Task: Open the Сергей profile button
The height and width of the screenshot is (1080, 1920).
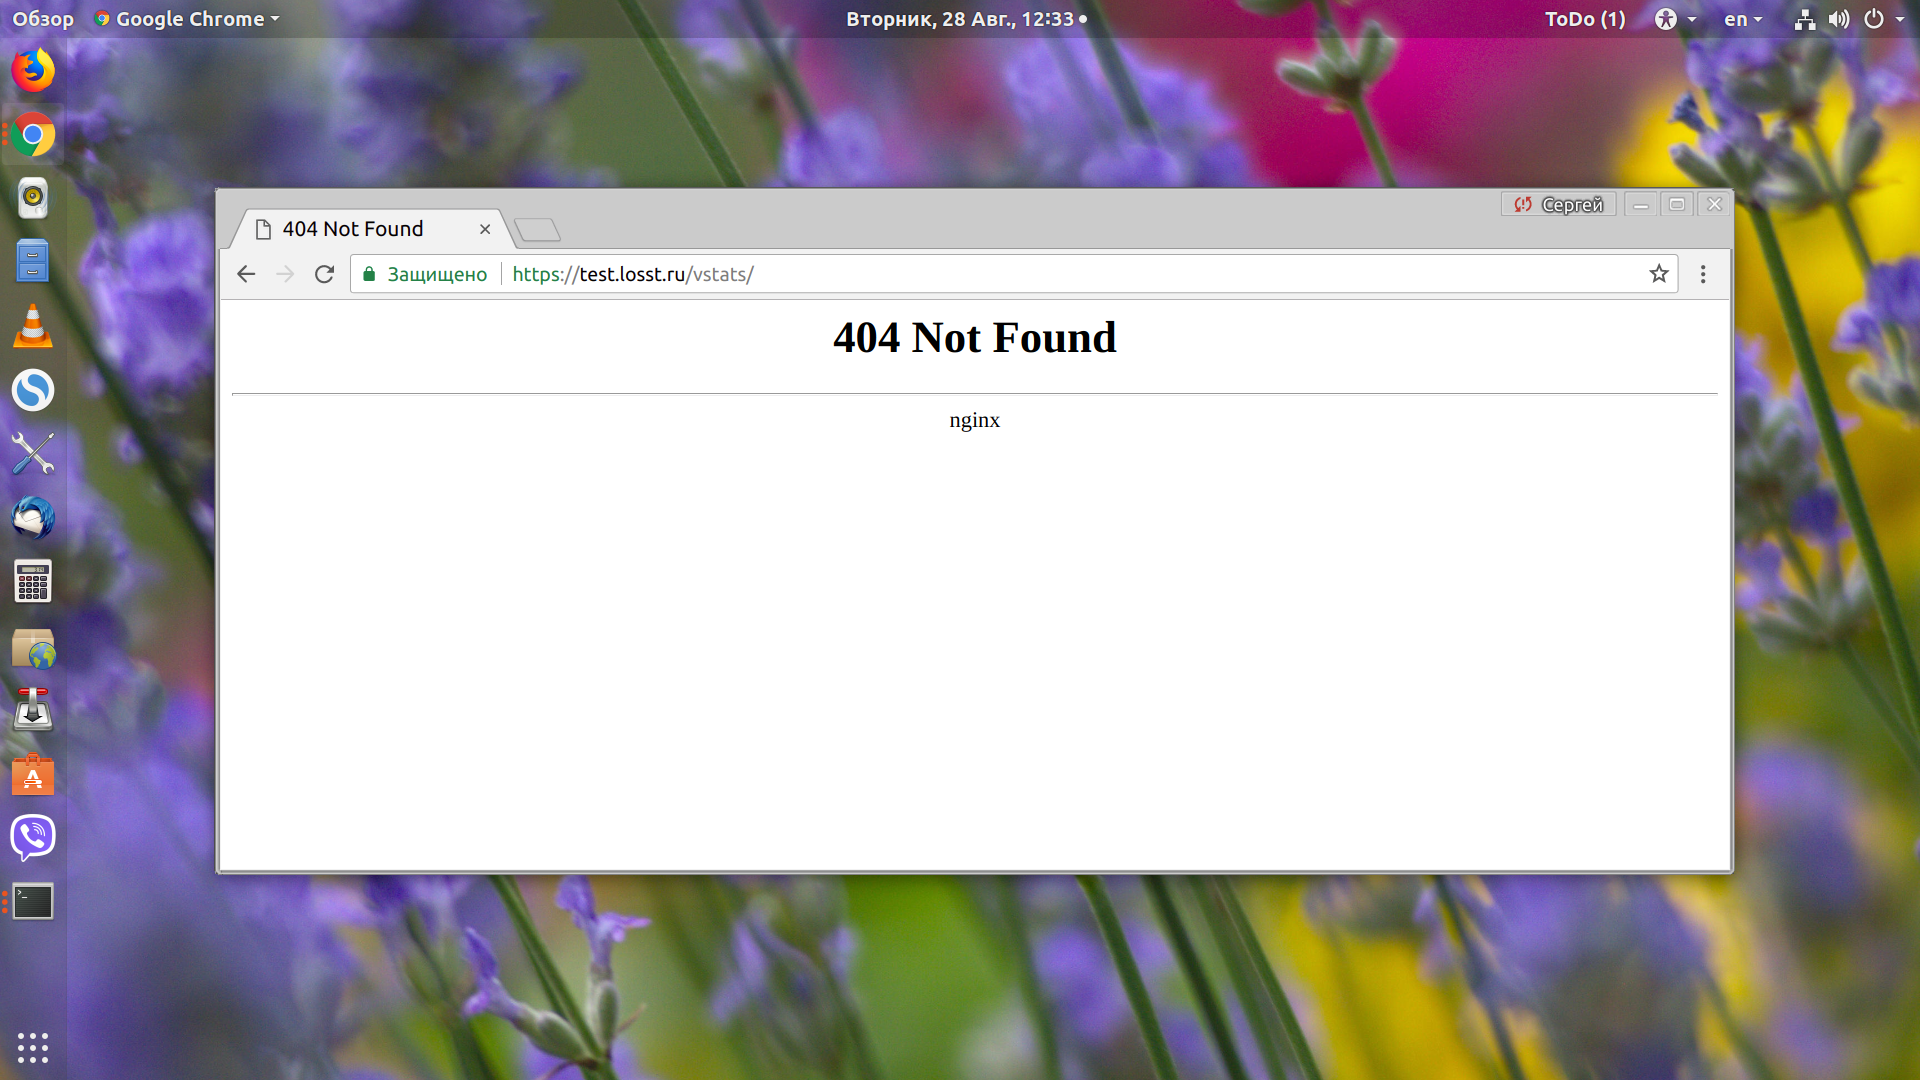Action: tap(1558, 204)
